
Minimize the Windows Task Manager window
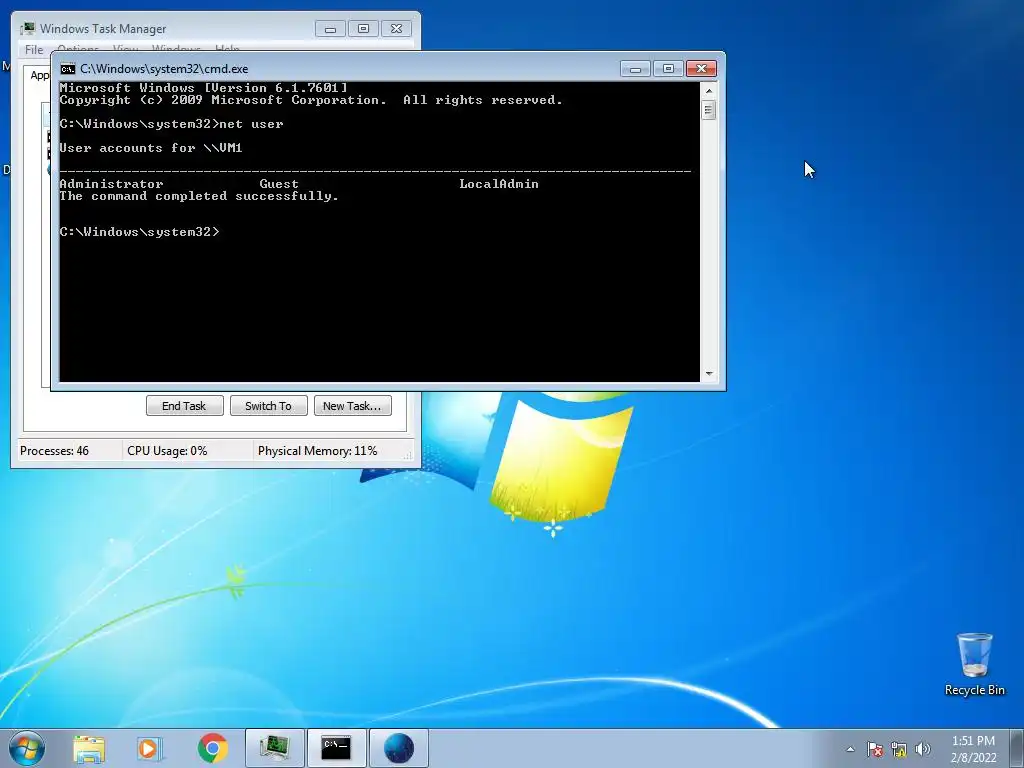point(330,29)
